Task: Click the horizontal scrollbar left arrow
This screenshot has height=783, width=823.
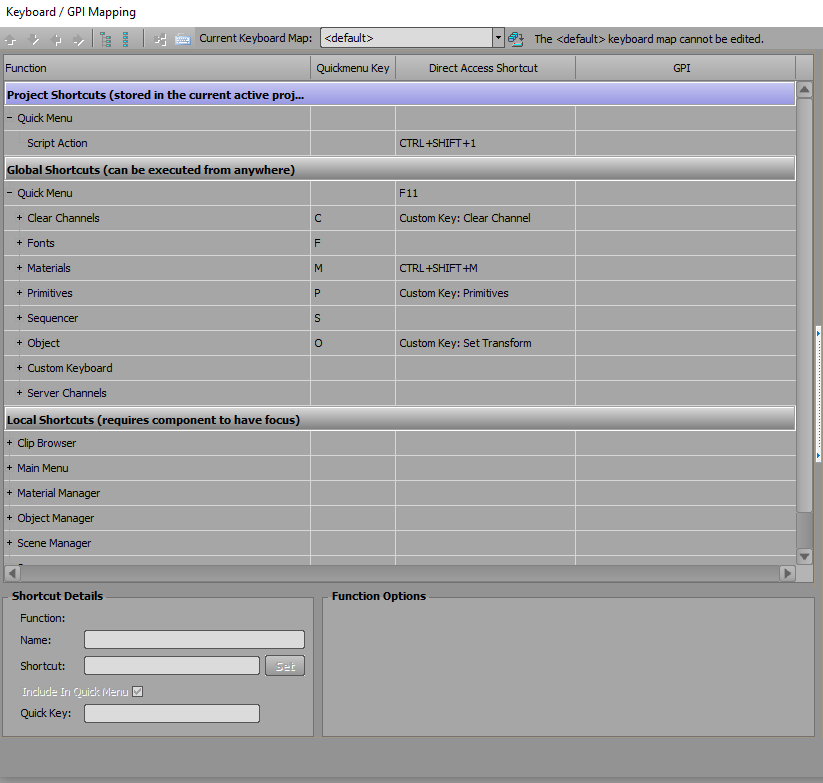Action: coord(12,573)
